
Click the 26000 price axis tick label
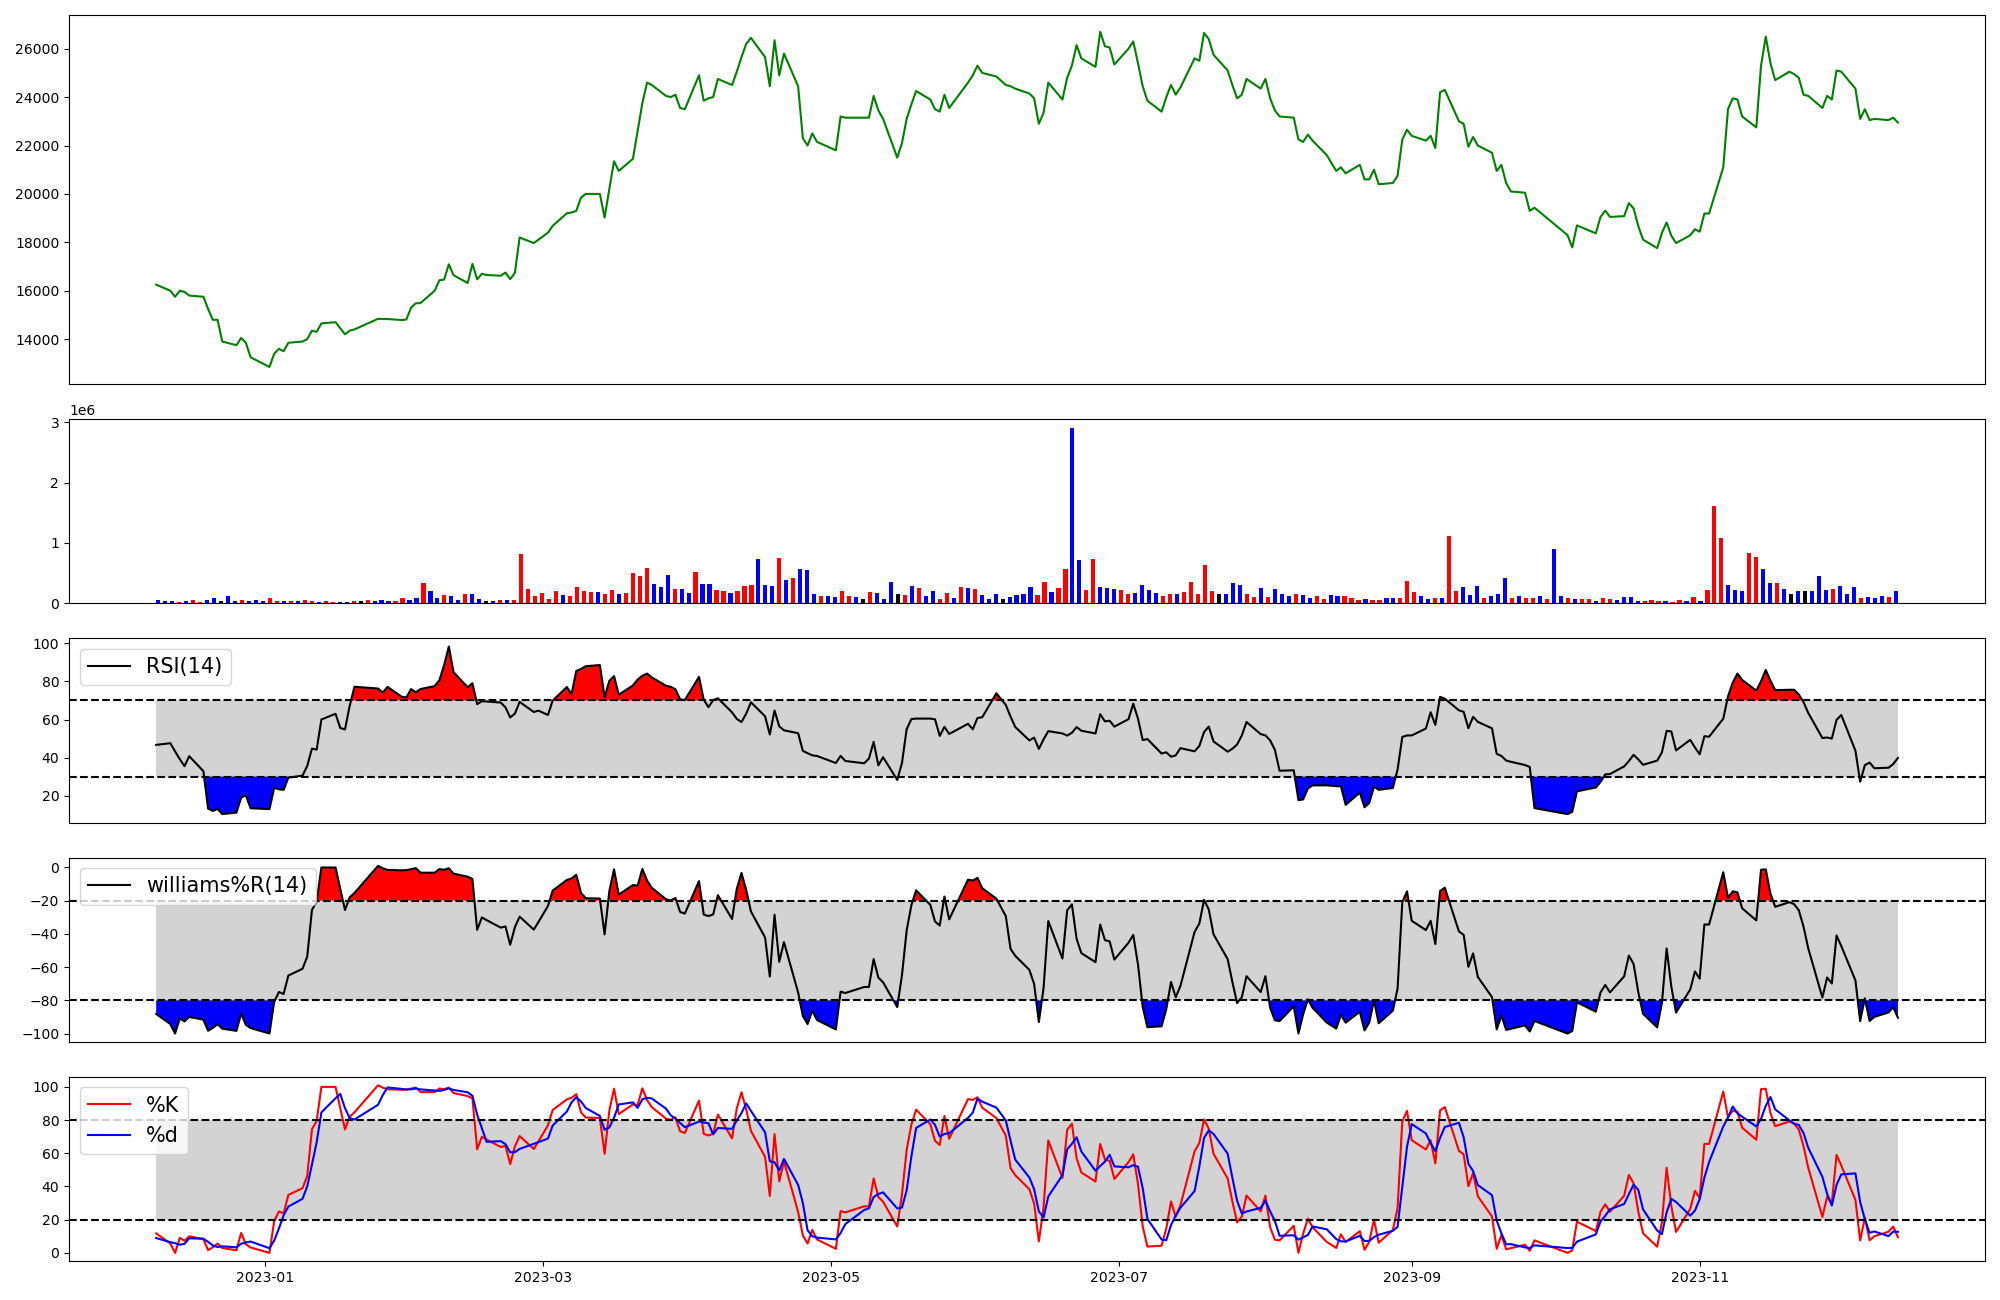point(37,50)
